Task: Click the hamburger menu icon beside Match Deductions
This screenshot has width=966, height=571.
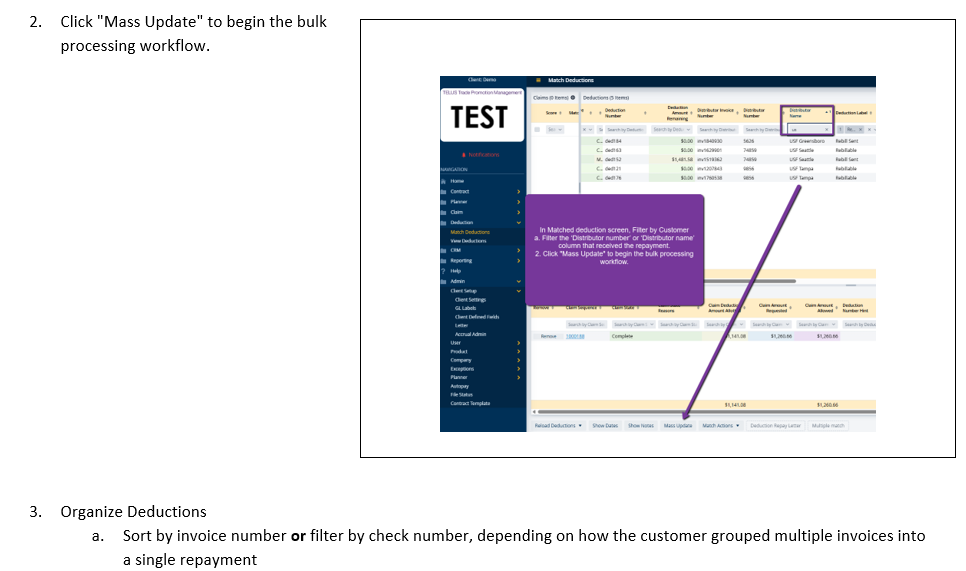Action: [x=538, y=80]
